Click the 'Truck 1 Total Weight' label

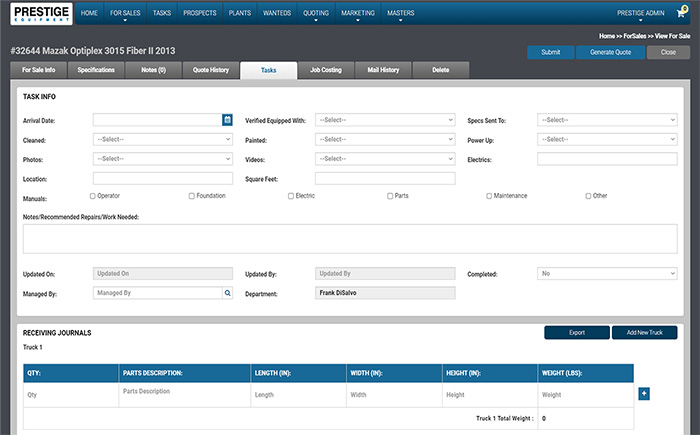click(504, 418)
